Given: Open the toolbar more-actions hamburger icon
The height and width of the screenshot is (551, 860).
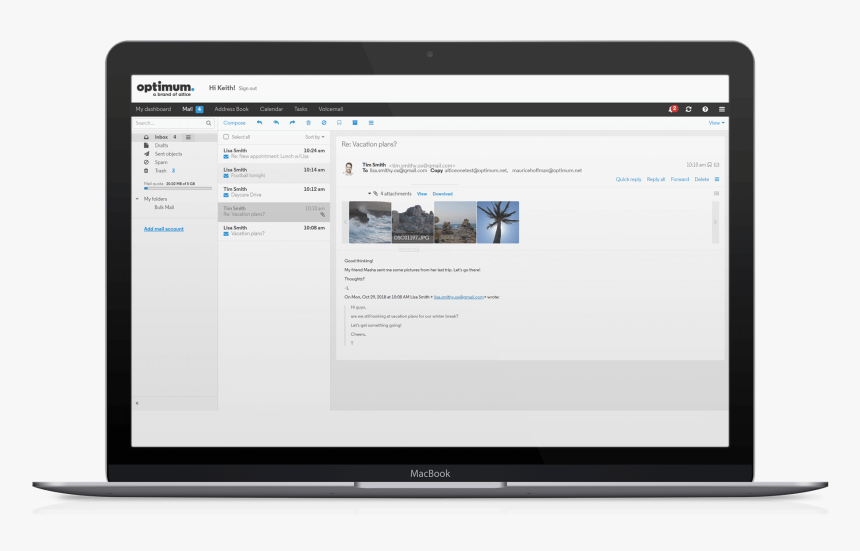Looking at the screenshot, I should click(371, 123).
